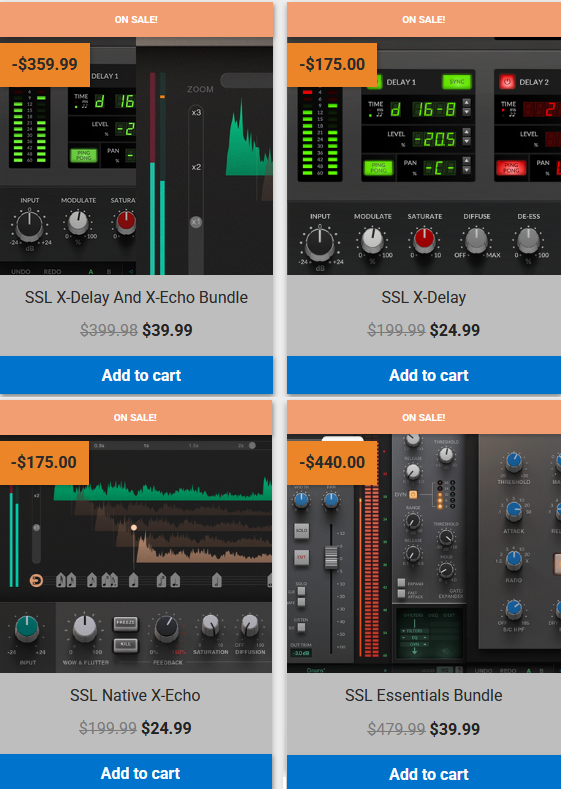Click the $39.99 price of X-Delay And X-Echo Bundle
The image size is (561, 789).
tap(167, 330)
